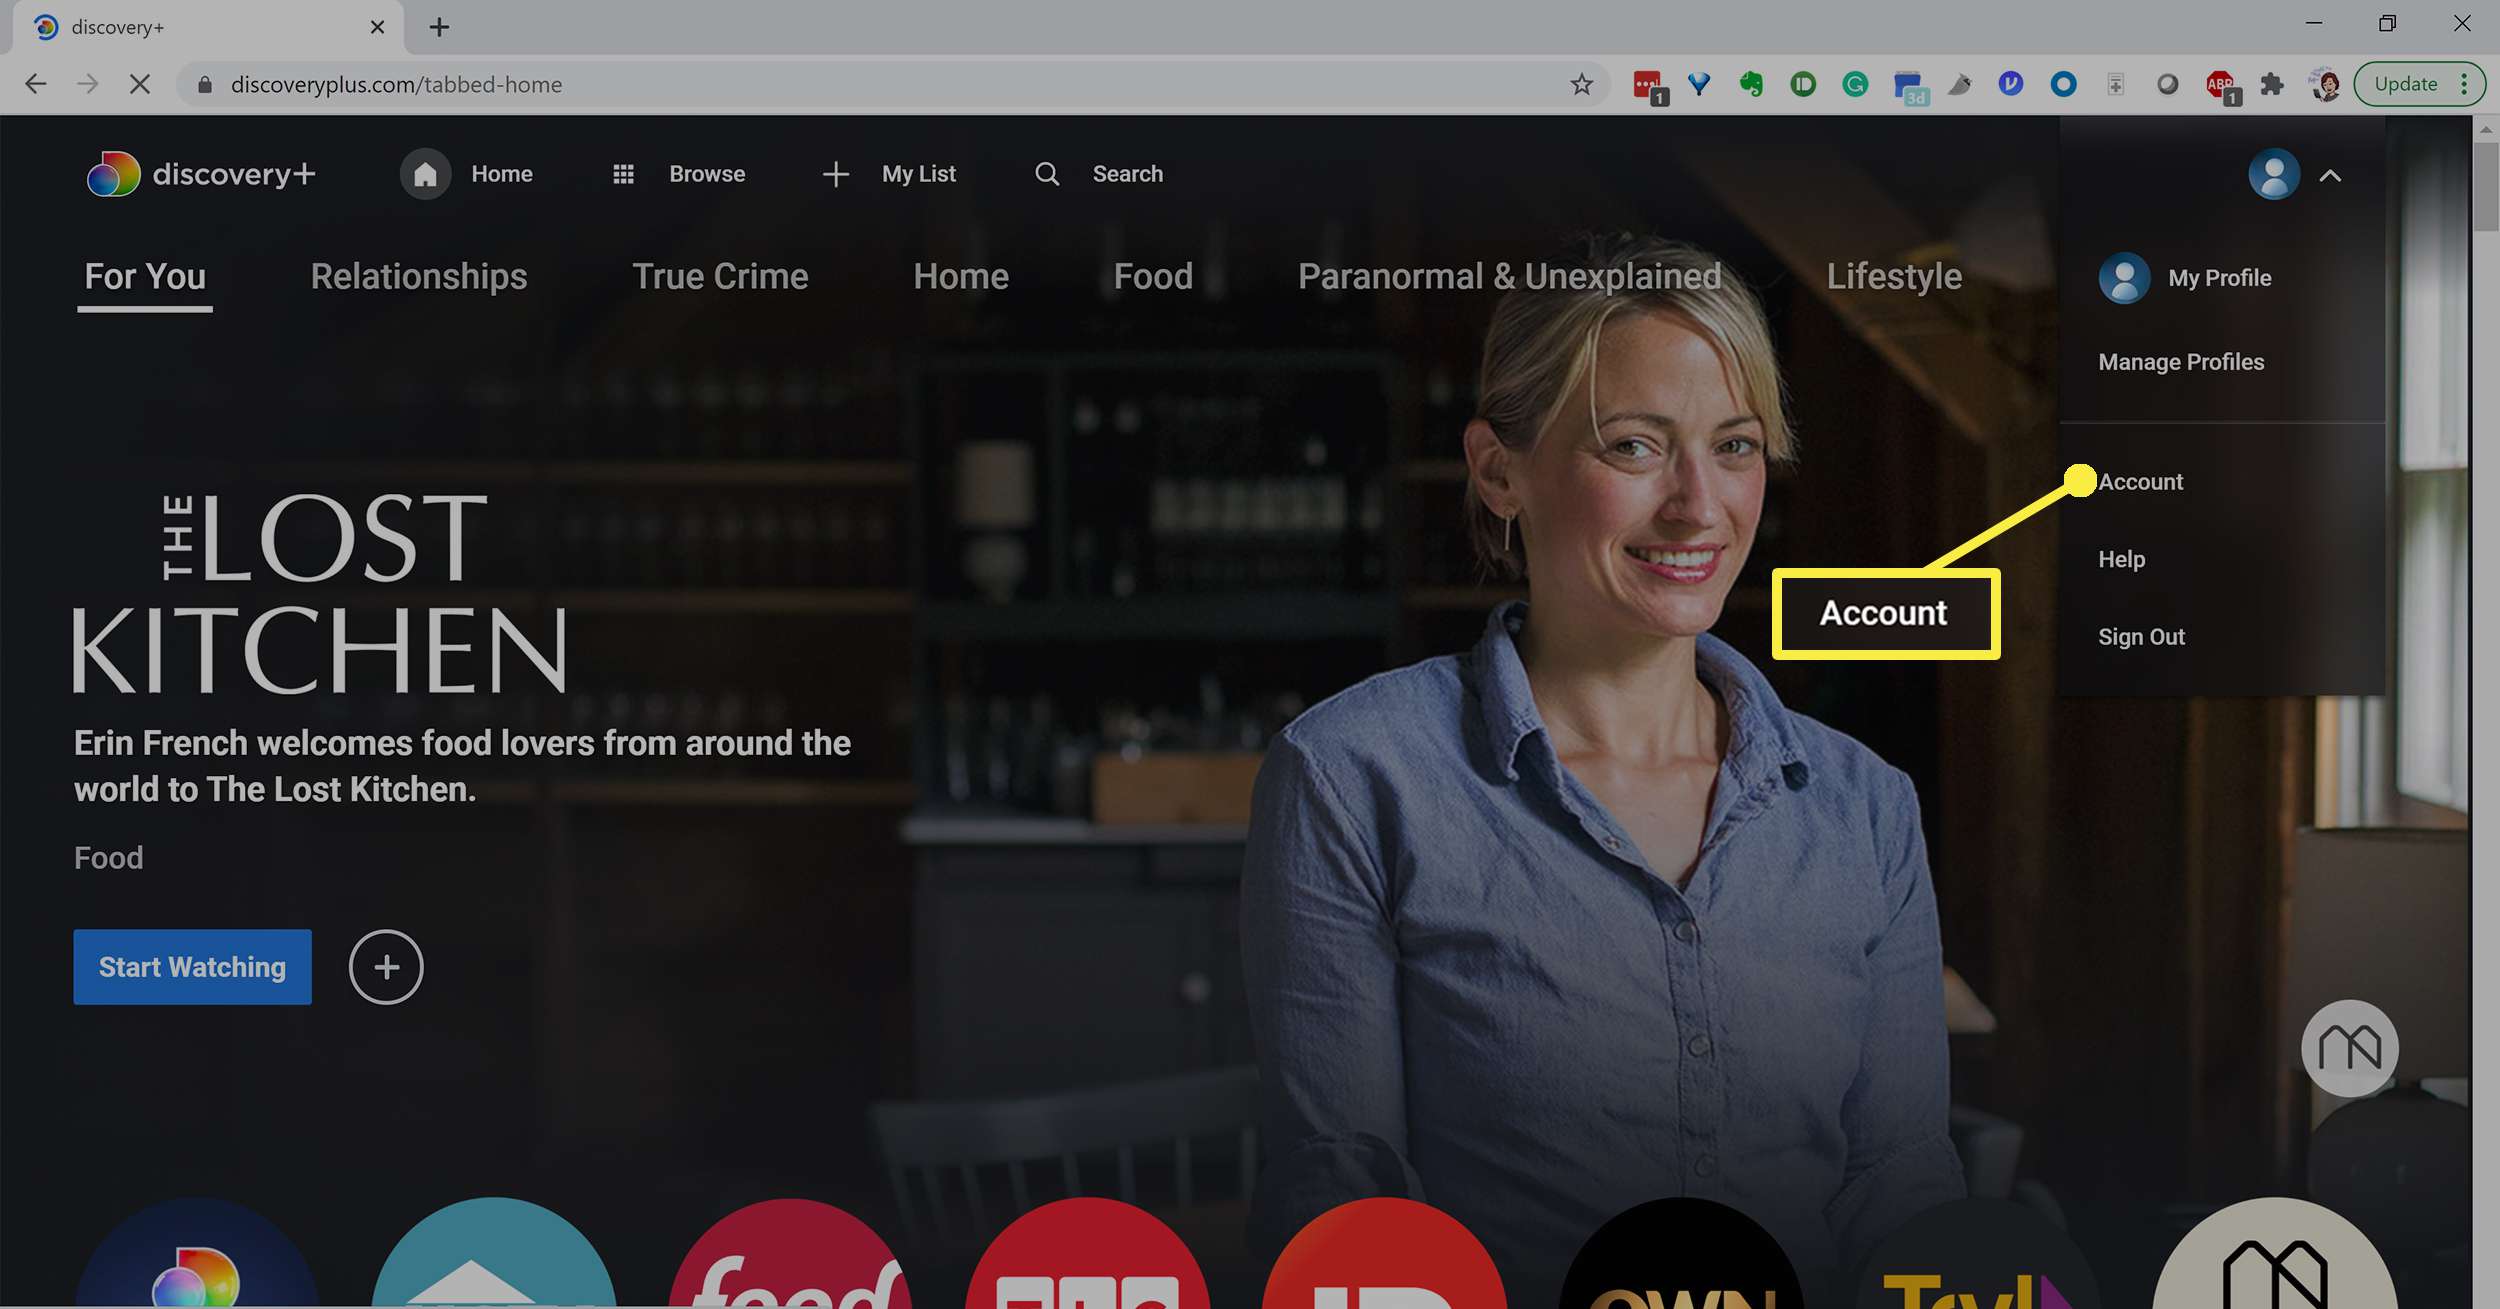Click the Evernote elephant extension icon
Image resolution: width=2500 pixels, height=1309 pixels.
tap(1751, 84)
